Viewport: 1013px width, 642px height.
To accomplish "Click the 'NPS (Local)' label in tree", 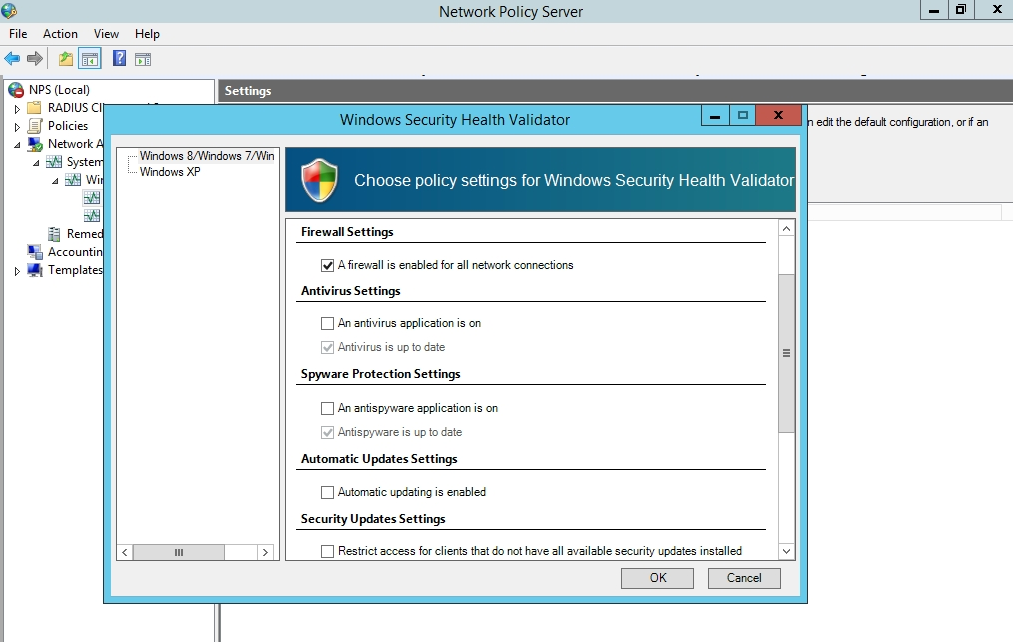I will coord(59,90).
